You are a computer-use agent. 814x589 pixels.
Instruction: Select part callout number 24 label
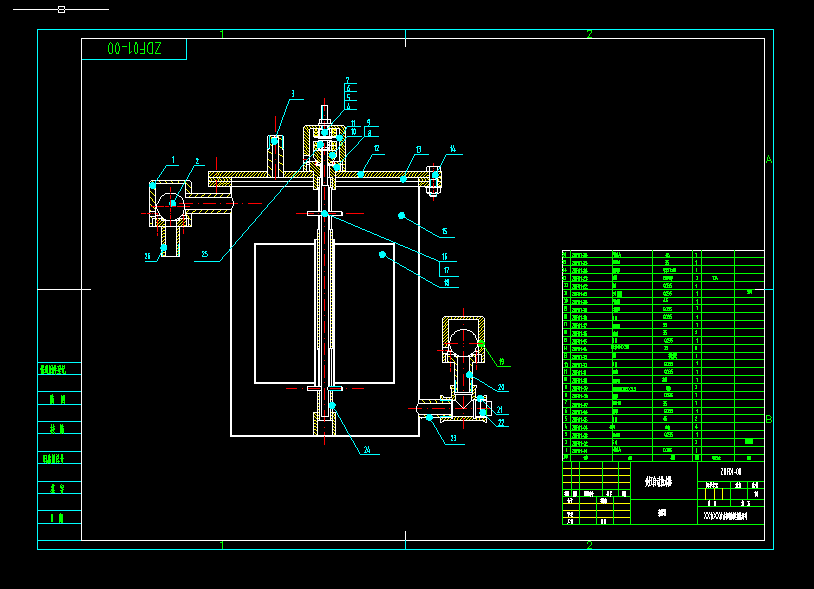tap(366, 450)
